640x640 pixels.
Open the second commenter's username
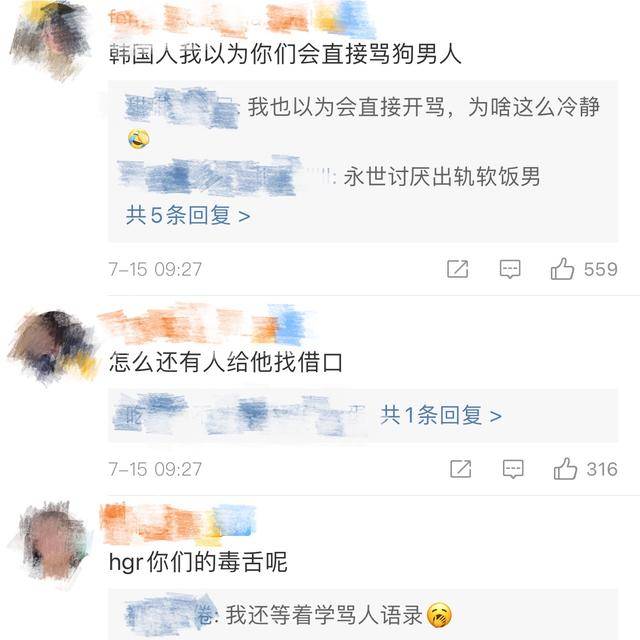click(x=204, y=324)
